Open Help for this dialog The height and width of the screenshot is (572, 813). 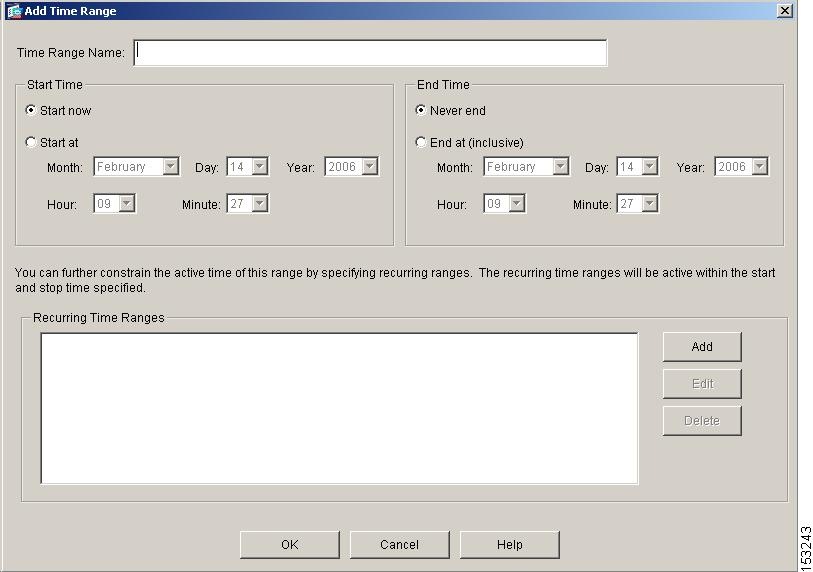510,545
